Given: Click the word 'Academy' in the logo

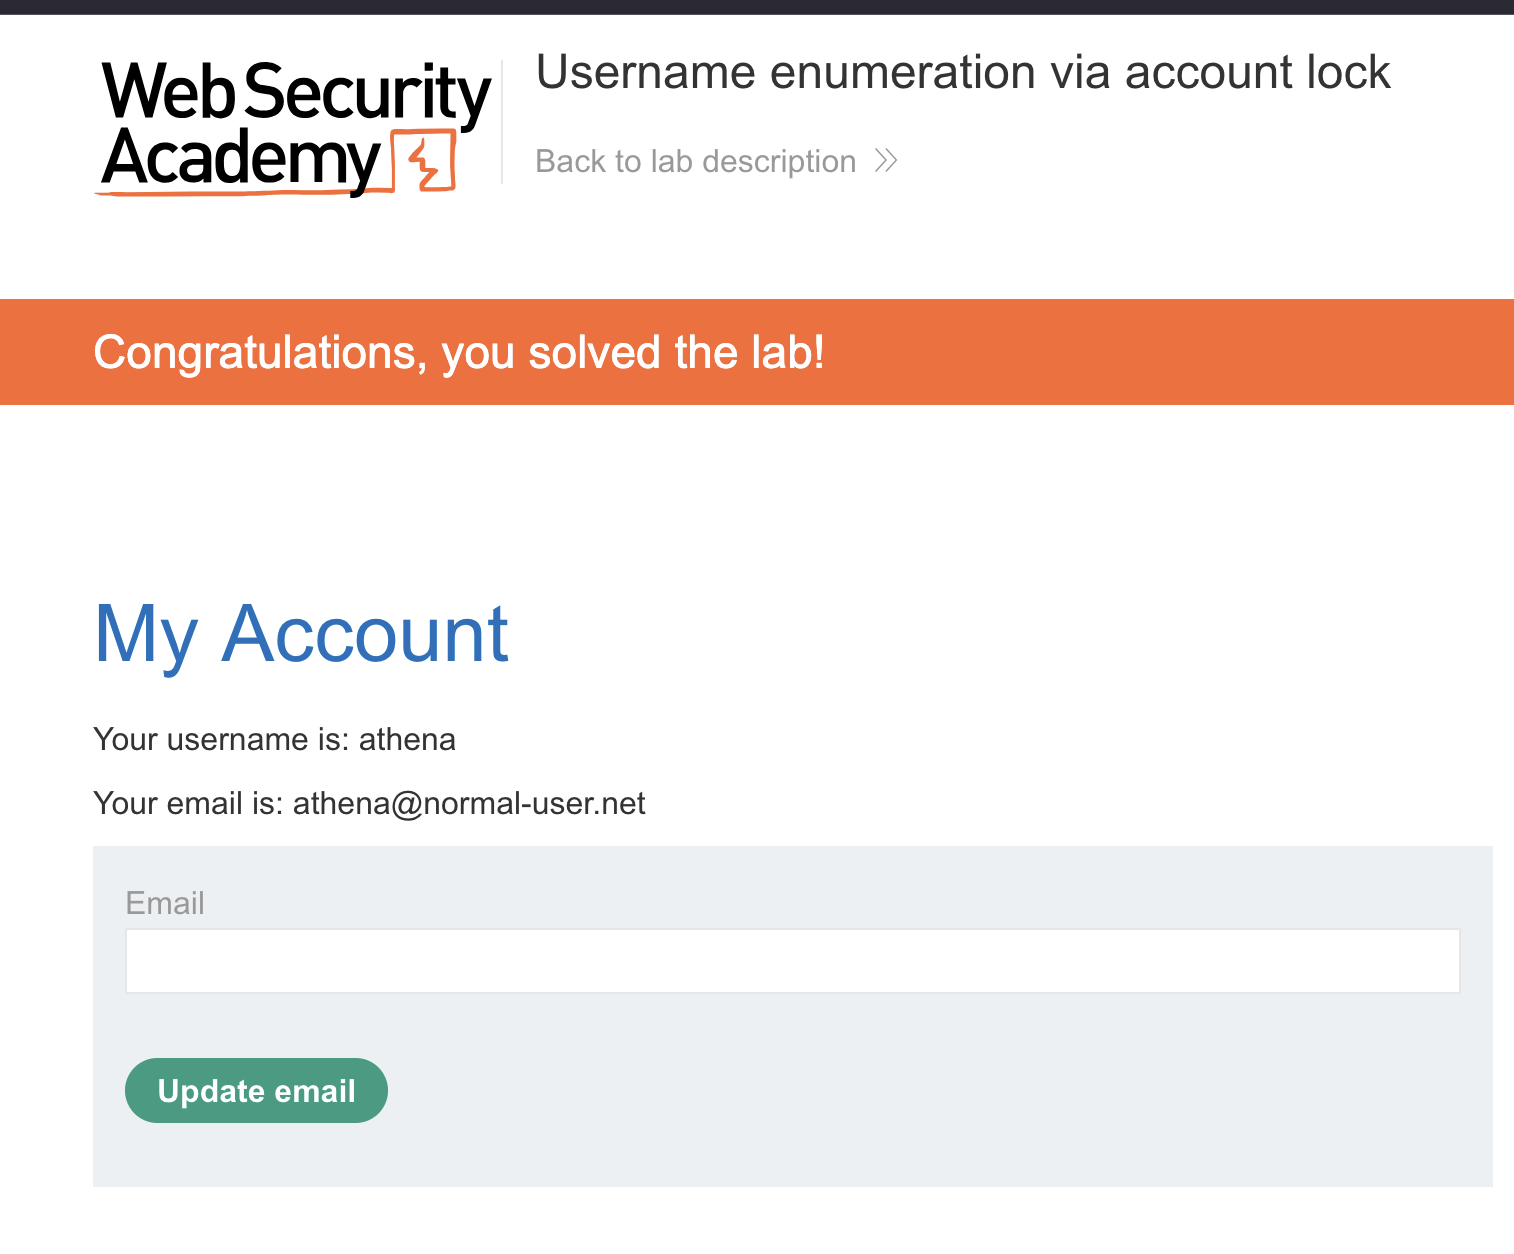Looking at the screenshot, I should click(240, 160).
